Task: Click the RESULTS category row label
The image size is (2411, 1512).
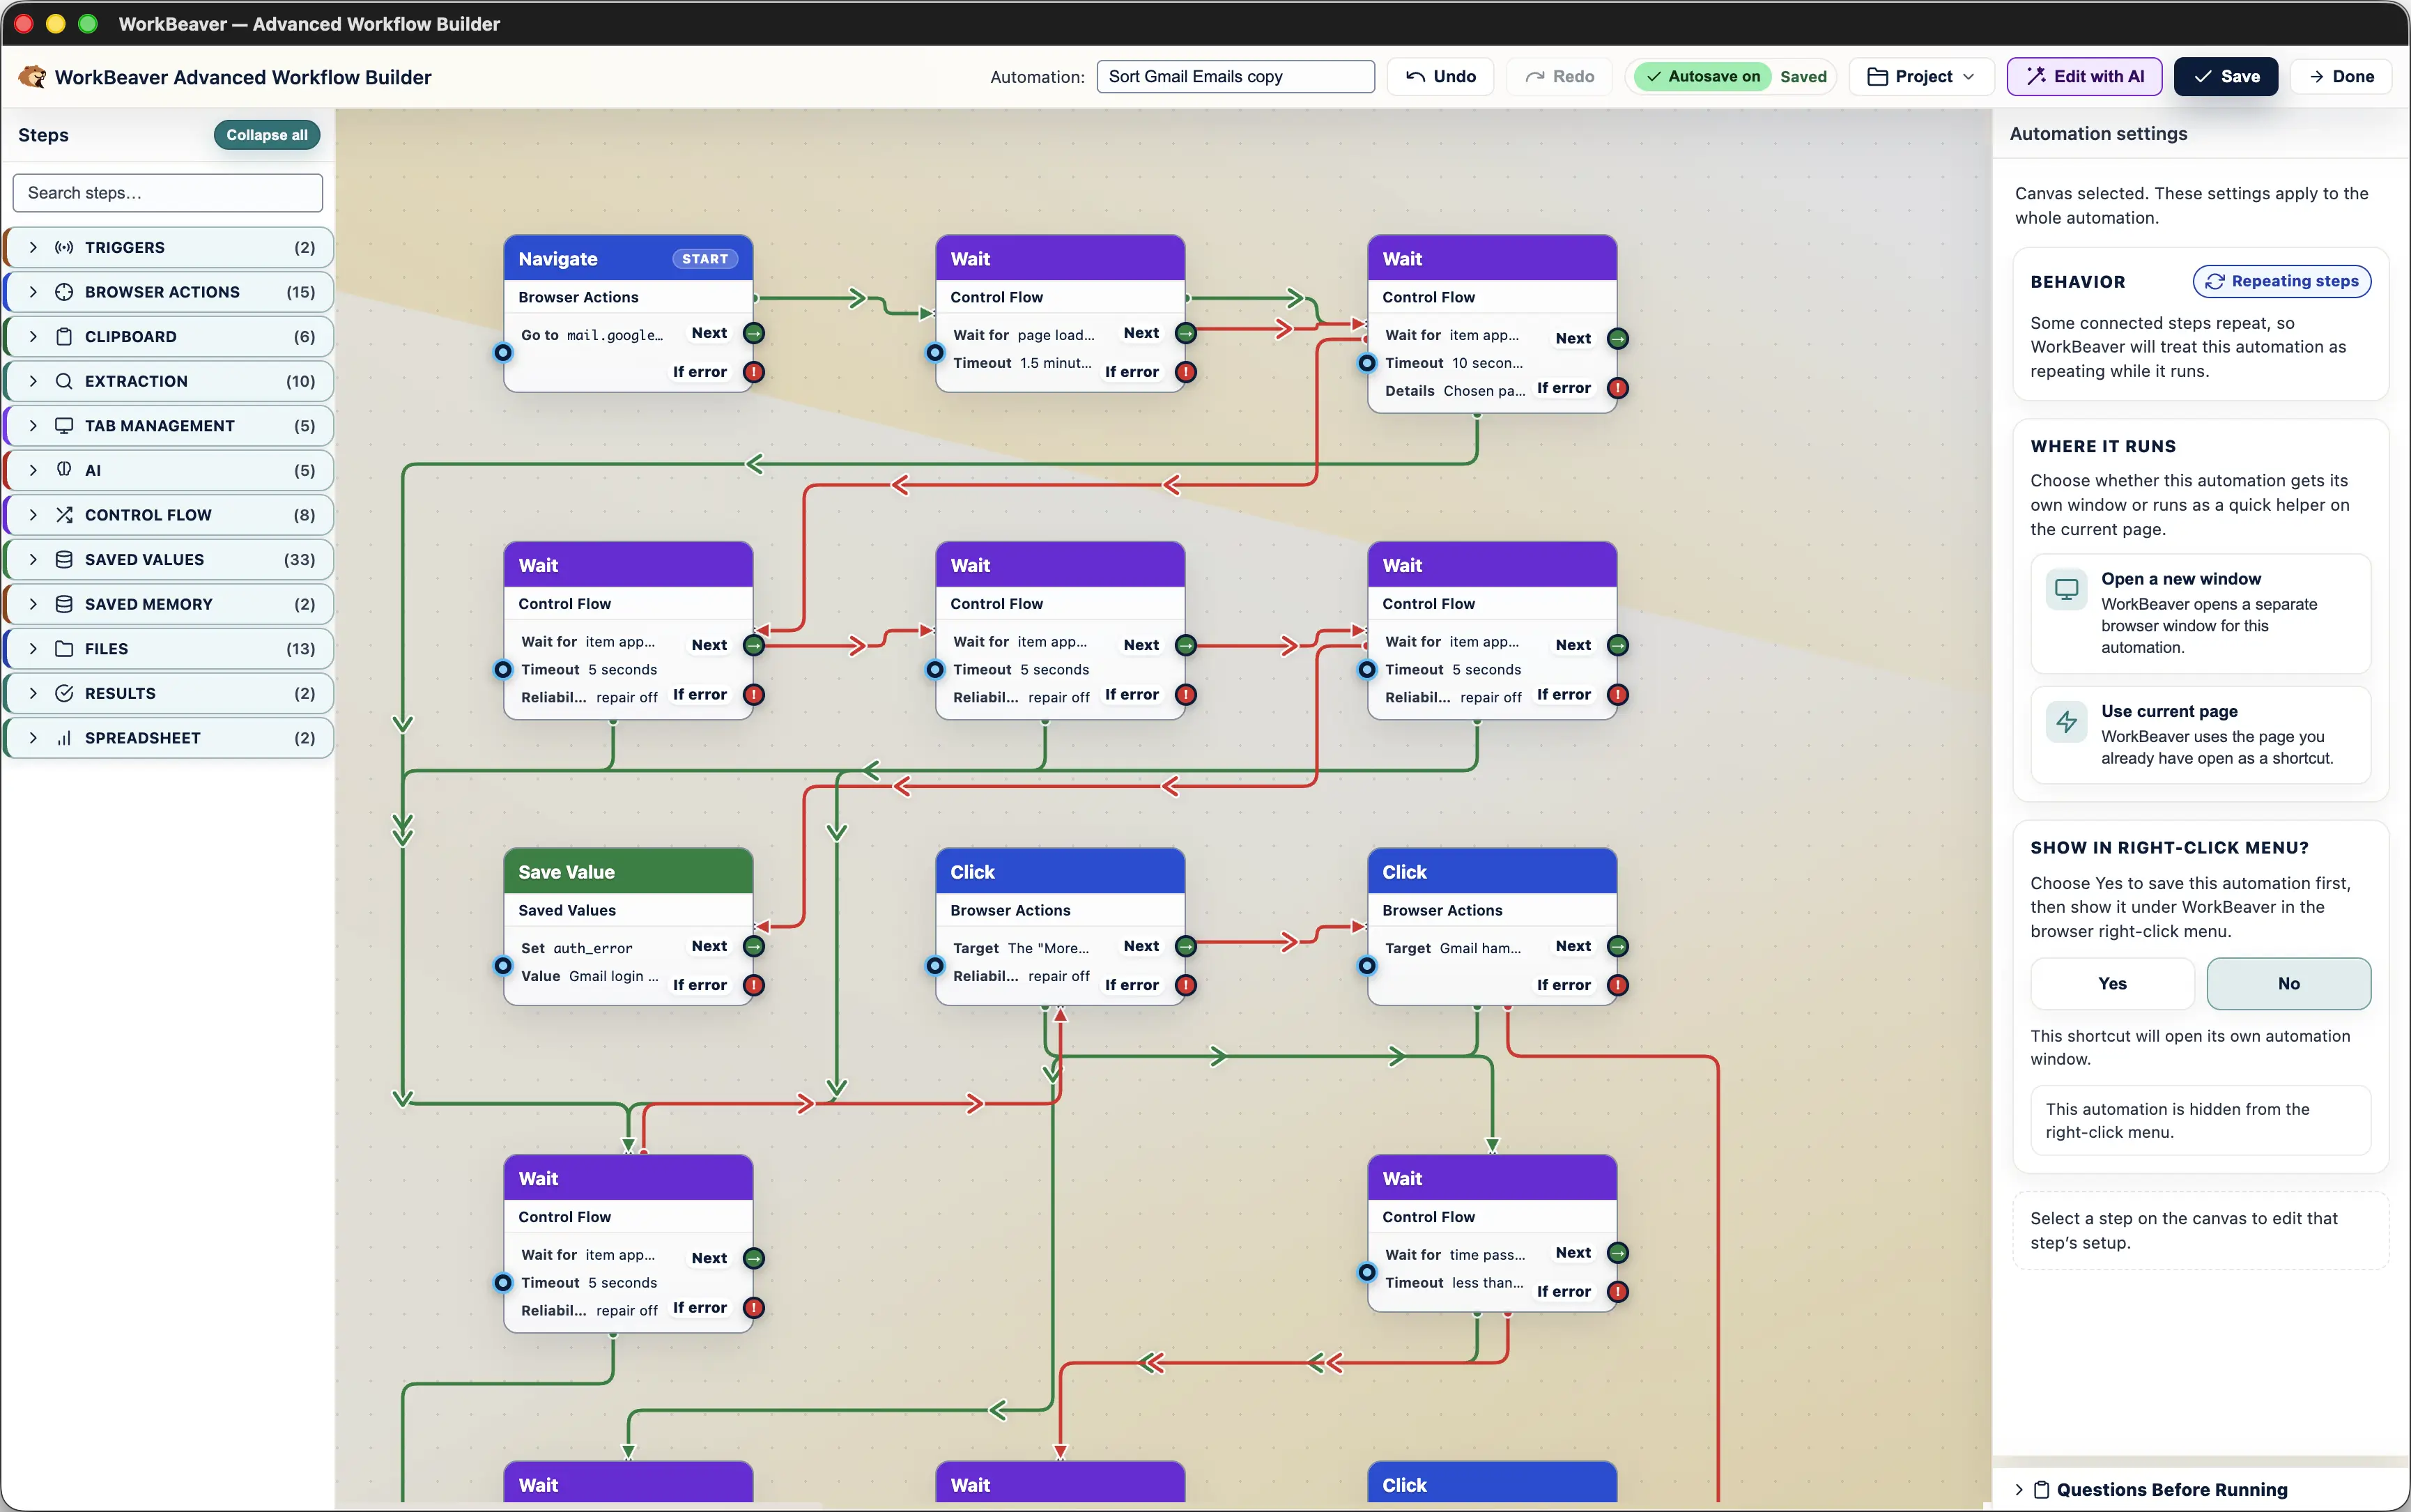Action: pos(120,693)
